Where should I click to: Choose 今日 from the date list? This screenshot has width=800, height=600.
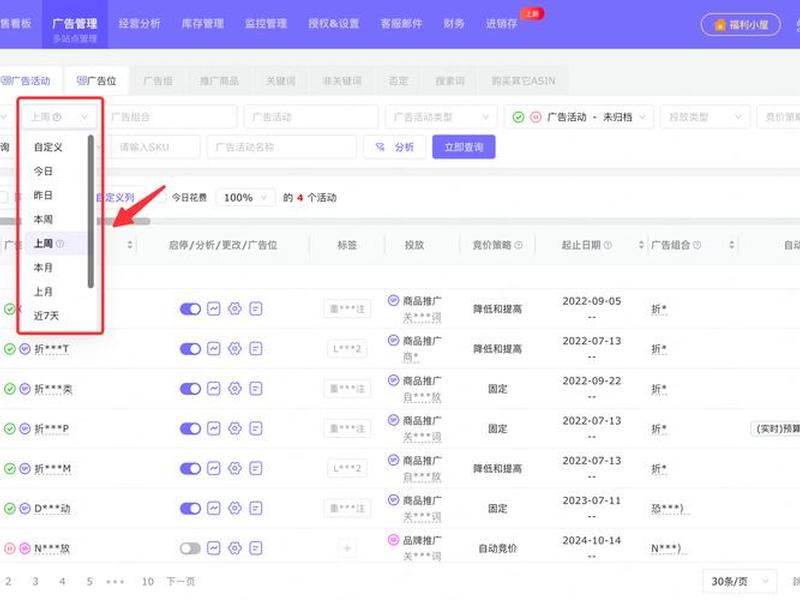[x=55, y=171]
